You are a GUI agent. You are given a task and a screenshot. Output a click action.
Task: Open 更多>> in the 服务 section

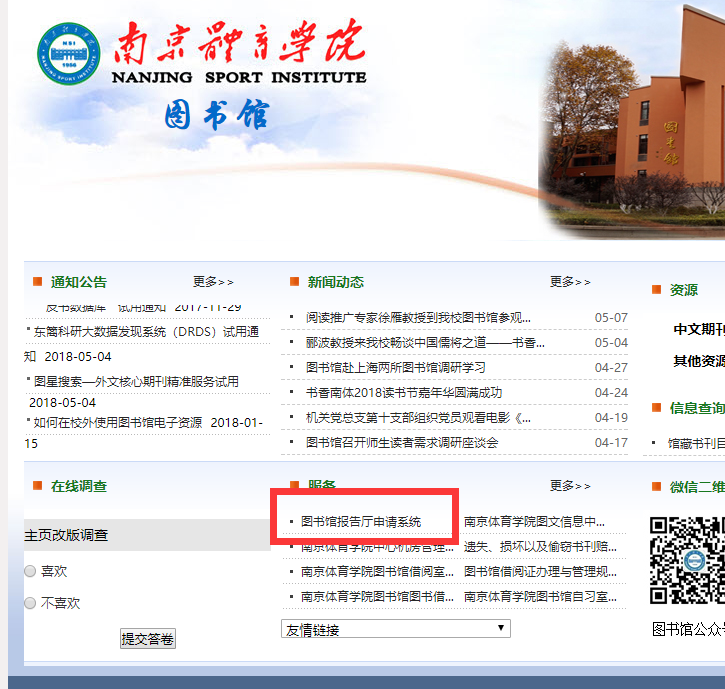point(570,486)
